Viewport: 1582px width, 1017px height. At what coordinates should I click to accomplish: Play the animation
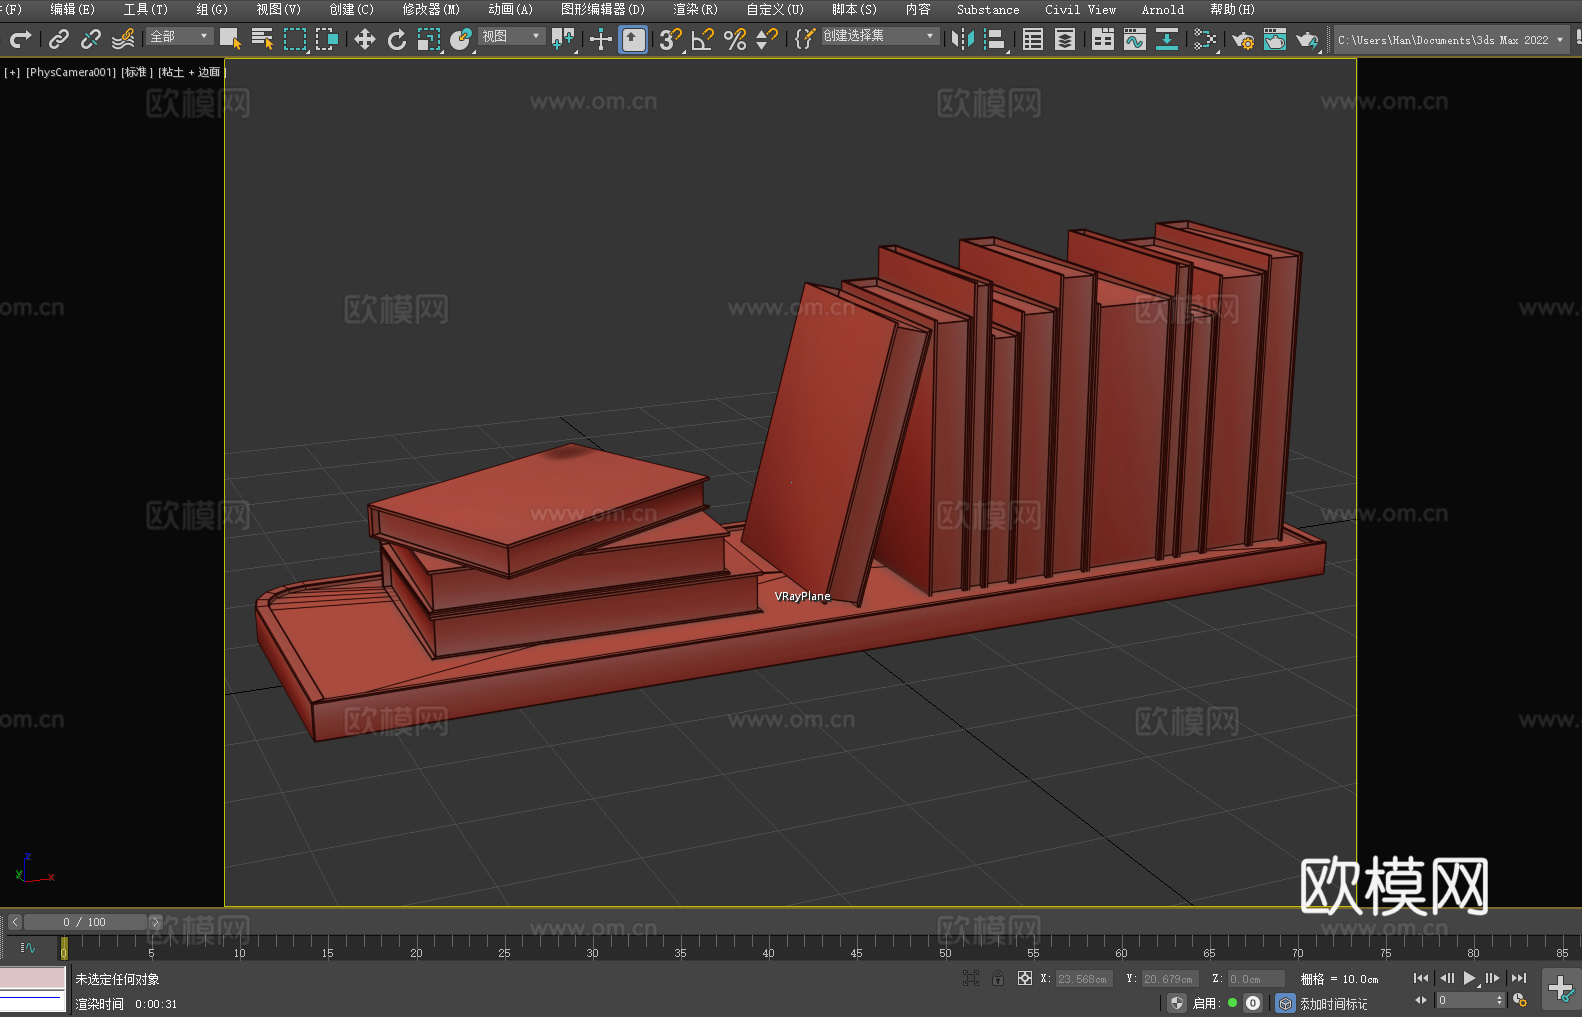coord(1469,978)
